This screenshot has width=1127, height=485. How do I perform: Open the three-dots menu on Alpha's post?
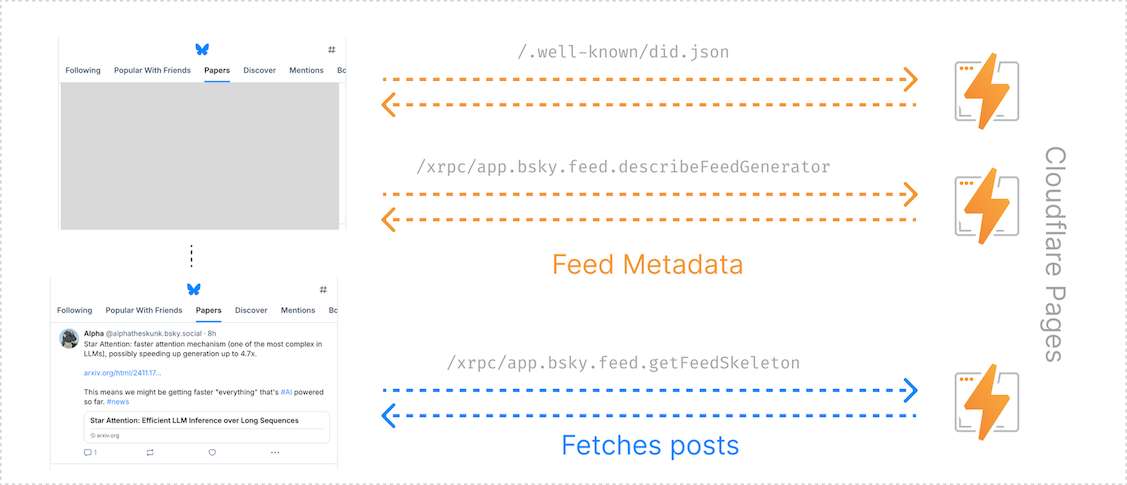(x=274, y=453)
